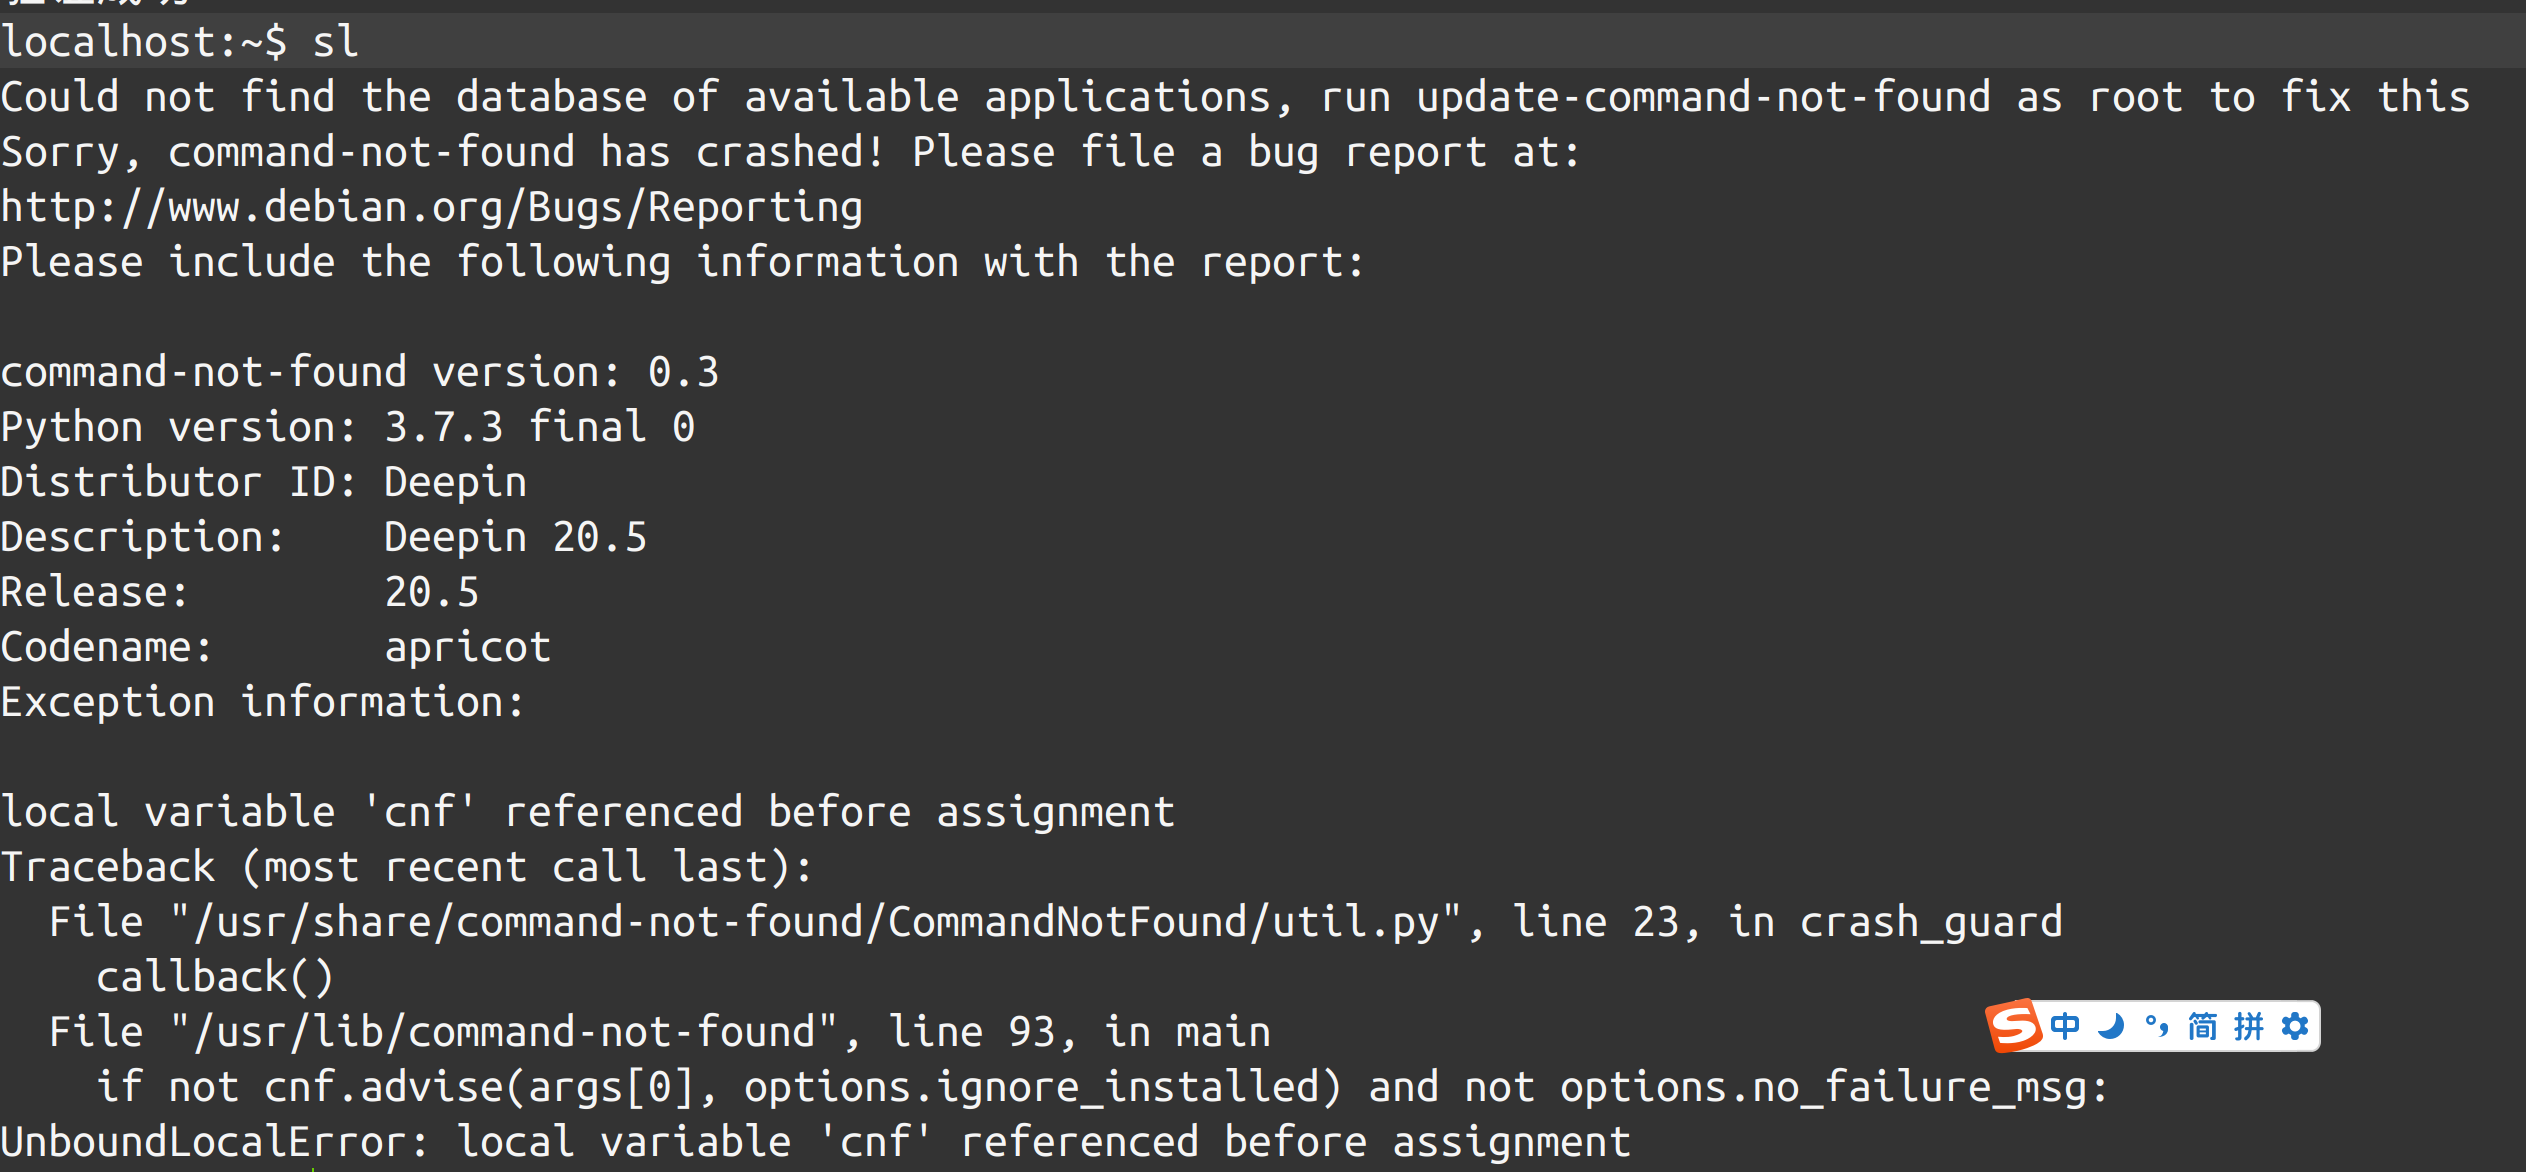
Task: Click the Codename 'apricot' value
Action: [467, 647]
